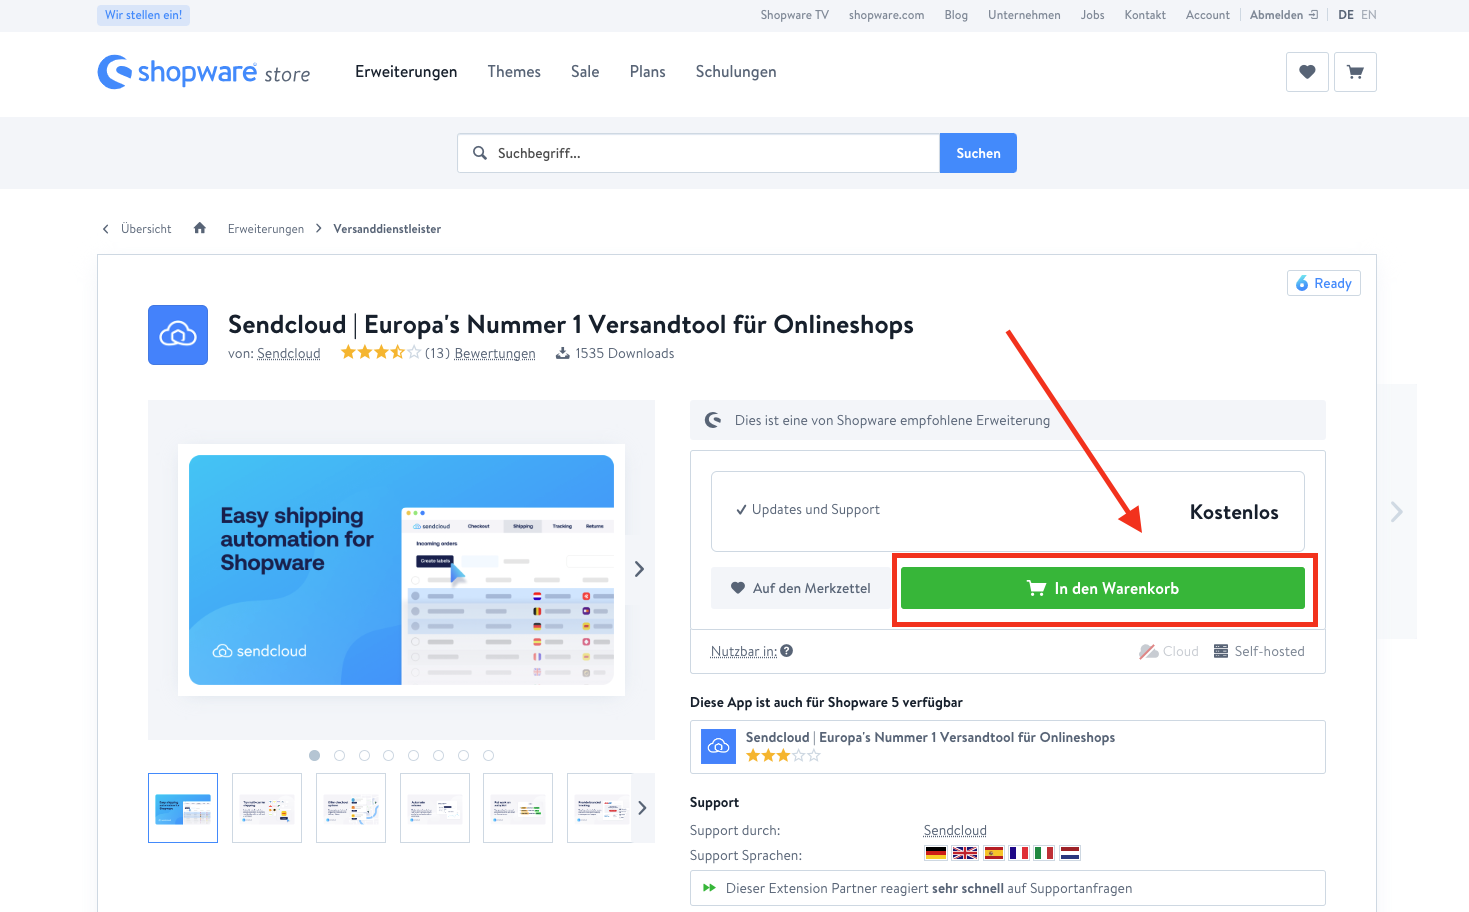The height and width of the screenshot is (912, 1469).
Task: Click the Dutch flag support language
Action: click(x=1070, y=853)
